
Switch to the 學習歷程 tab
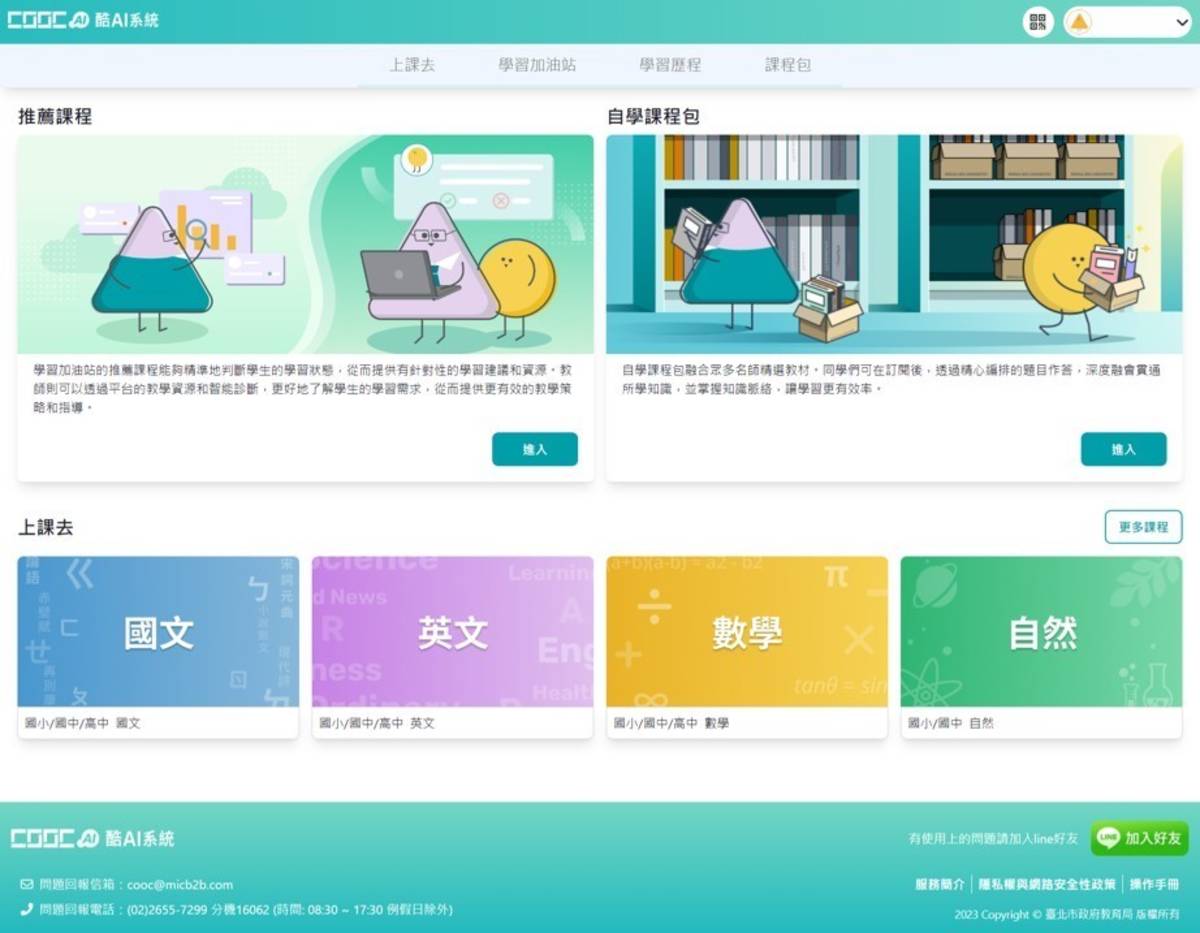pyautogui.click(x=667, y=64)
